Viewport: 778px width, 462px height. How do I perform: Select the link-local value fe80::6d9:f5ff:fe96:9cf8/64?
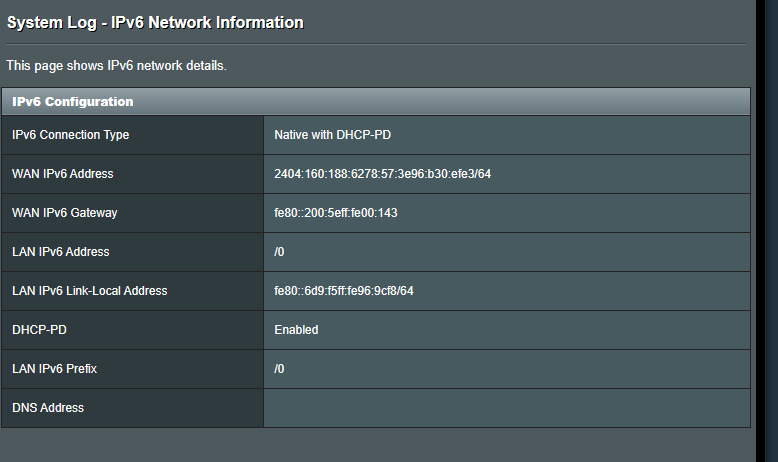click(344, 291)
